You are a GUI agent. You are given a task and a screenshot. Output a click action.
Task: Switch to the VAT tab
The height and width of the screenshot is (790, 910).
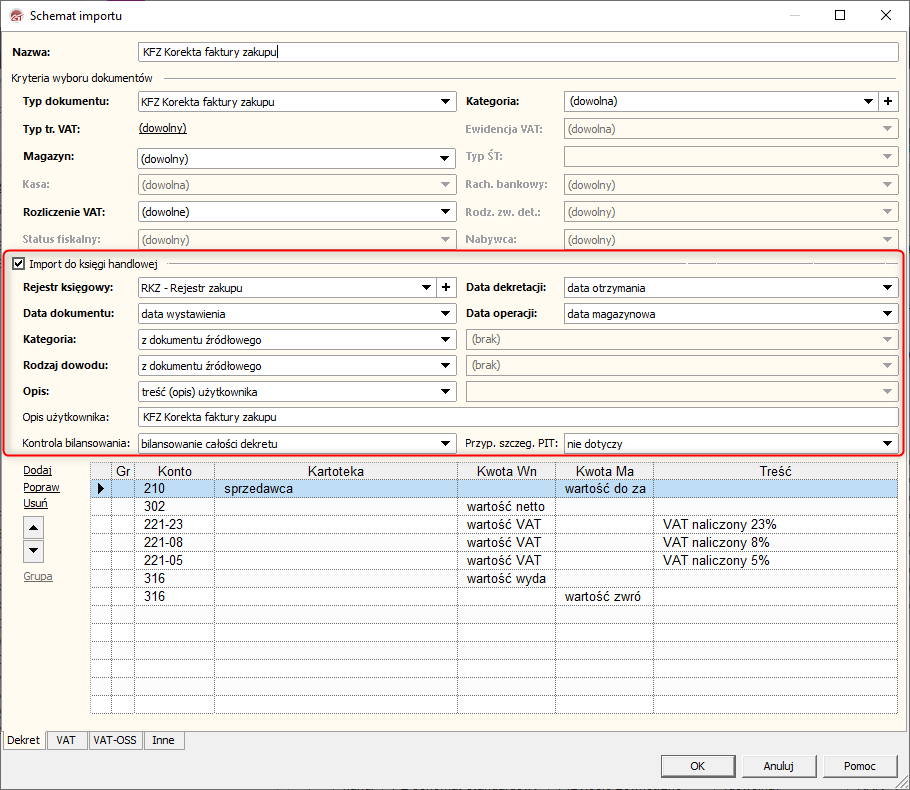66,740
